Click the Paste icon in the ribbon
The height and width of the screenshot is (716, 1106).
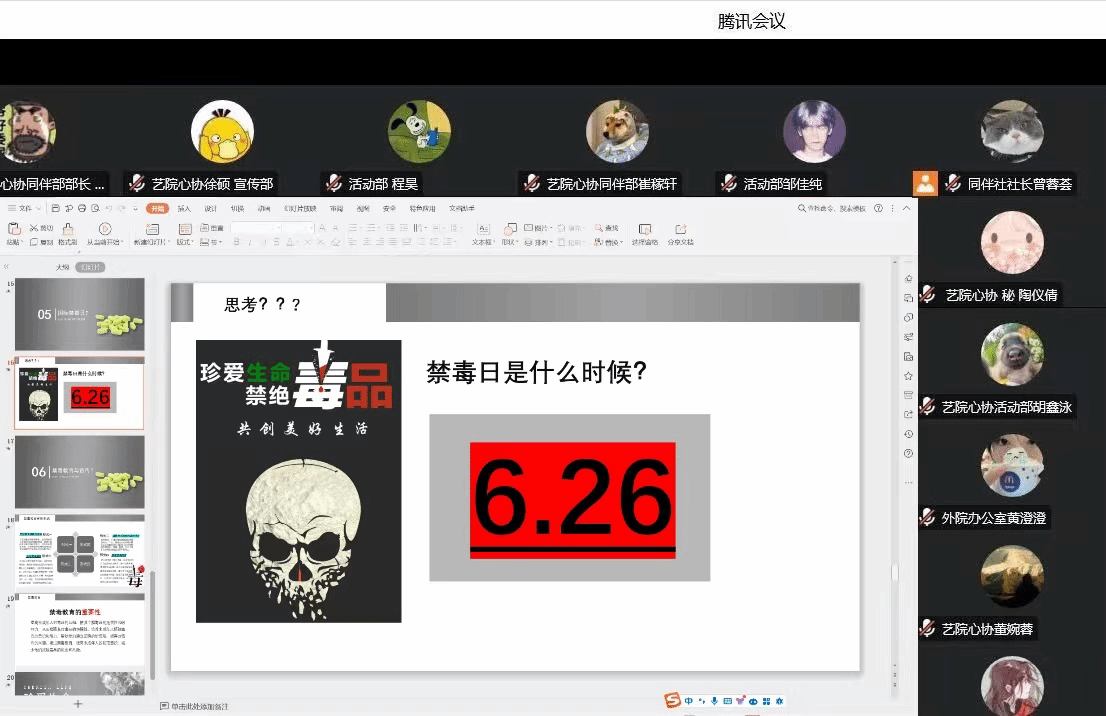13,230
